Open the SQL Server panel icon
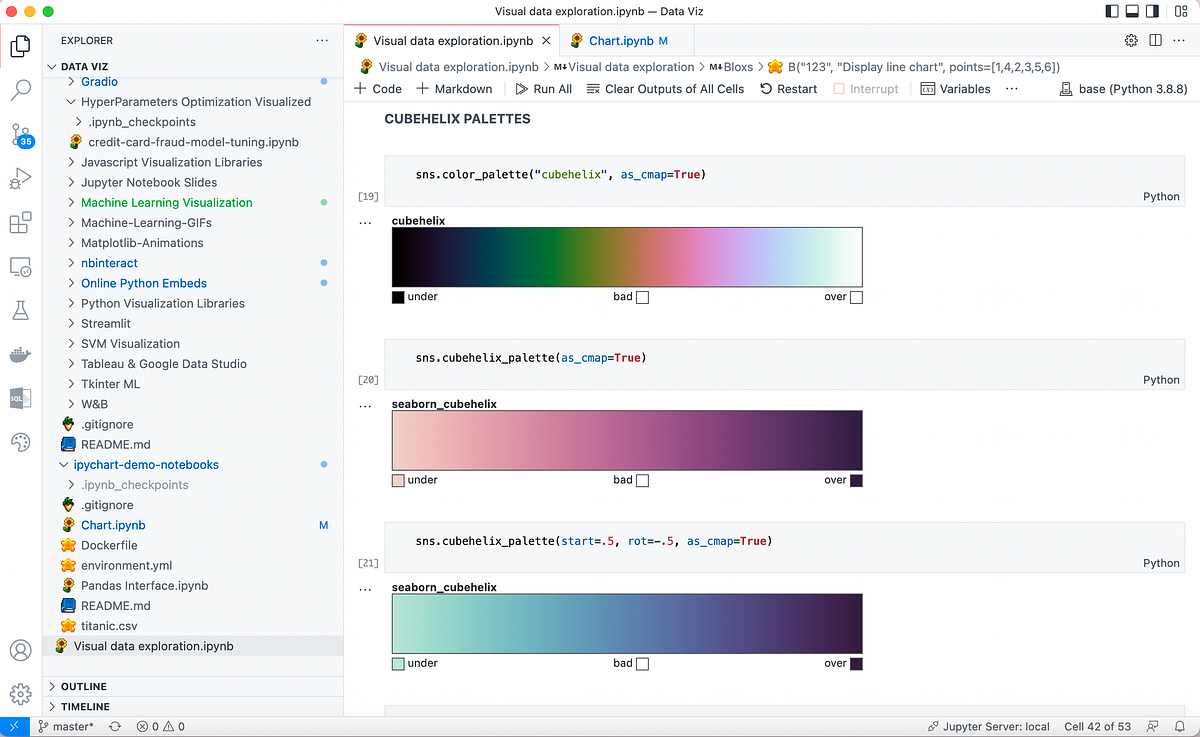Viewport: 1200px width, 737px height. 20,398
